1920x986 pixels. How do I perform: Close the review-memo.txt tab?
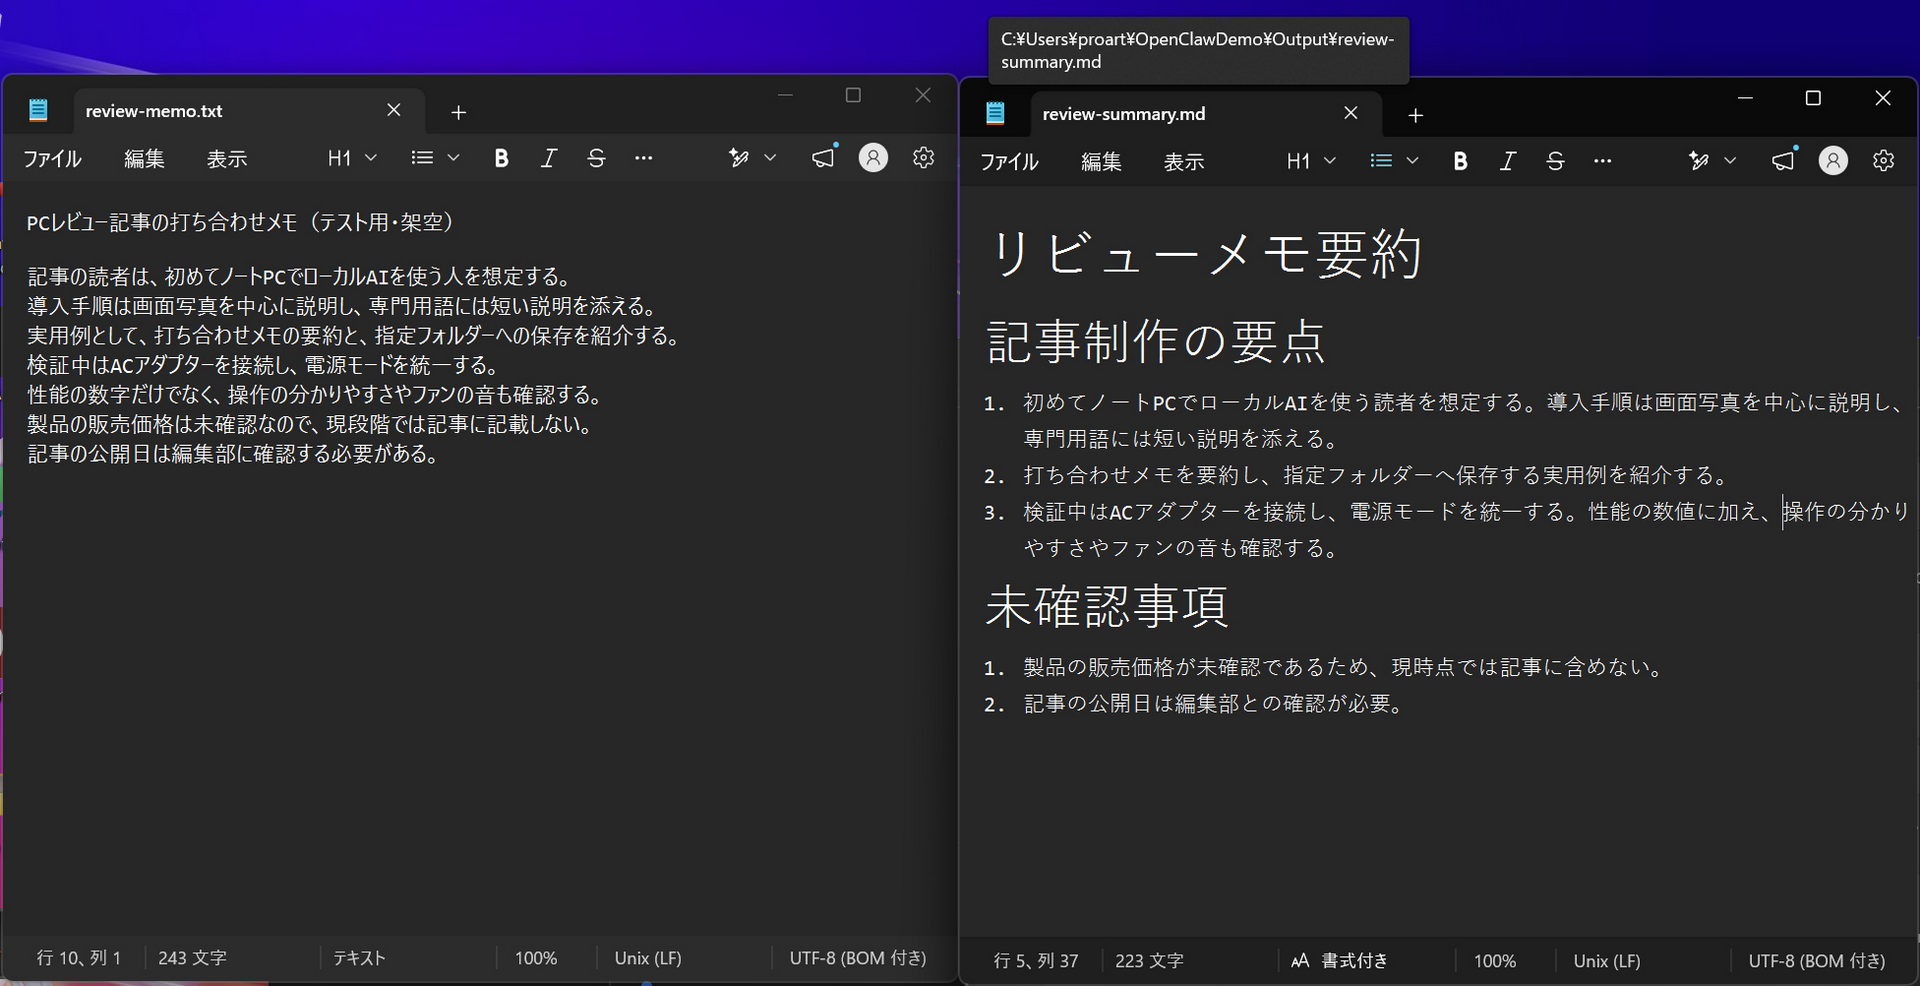(x=394, y=110)
